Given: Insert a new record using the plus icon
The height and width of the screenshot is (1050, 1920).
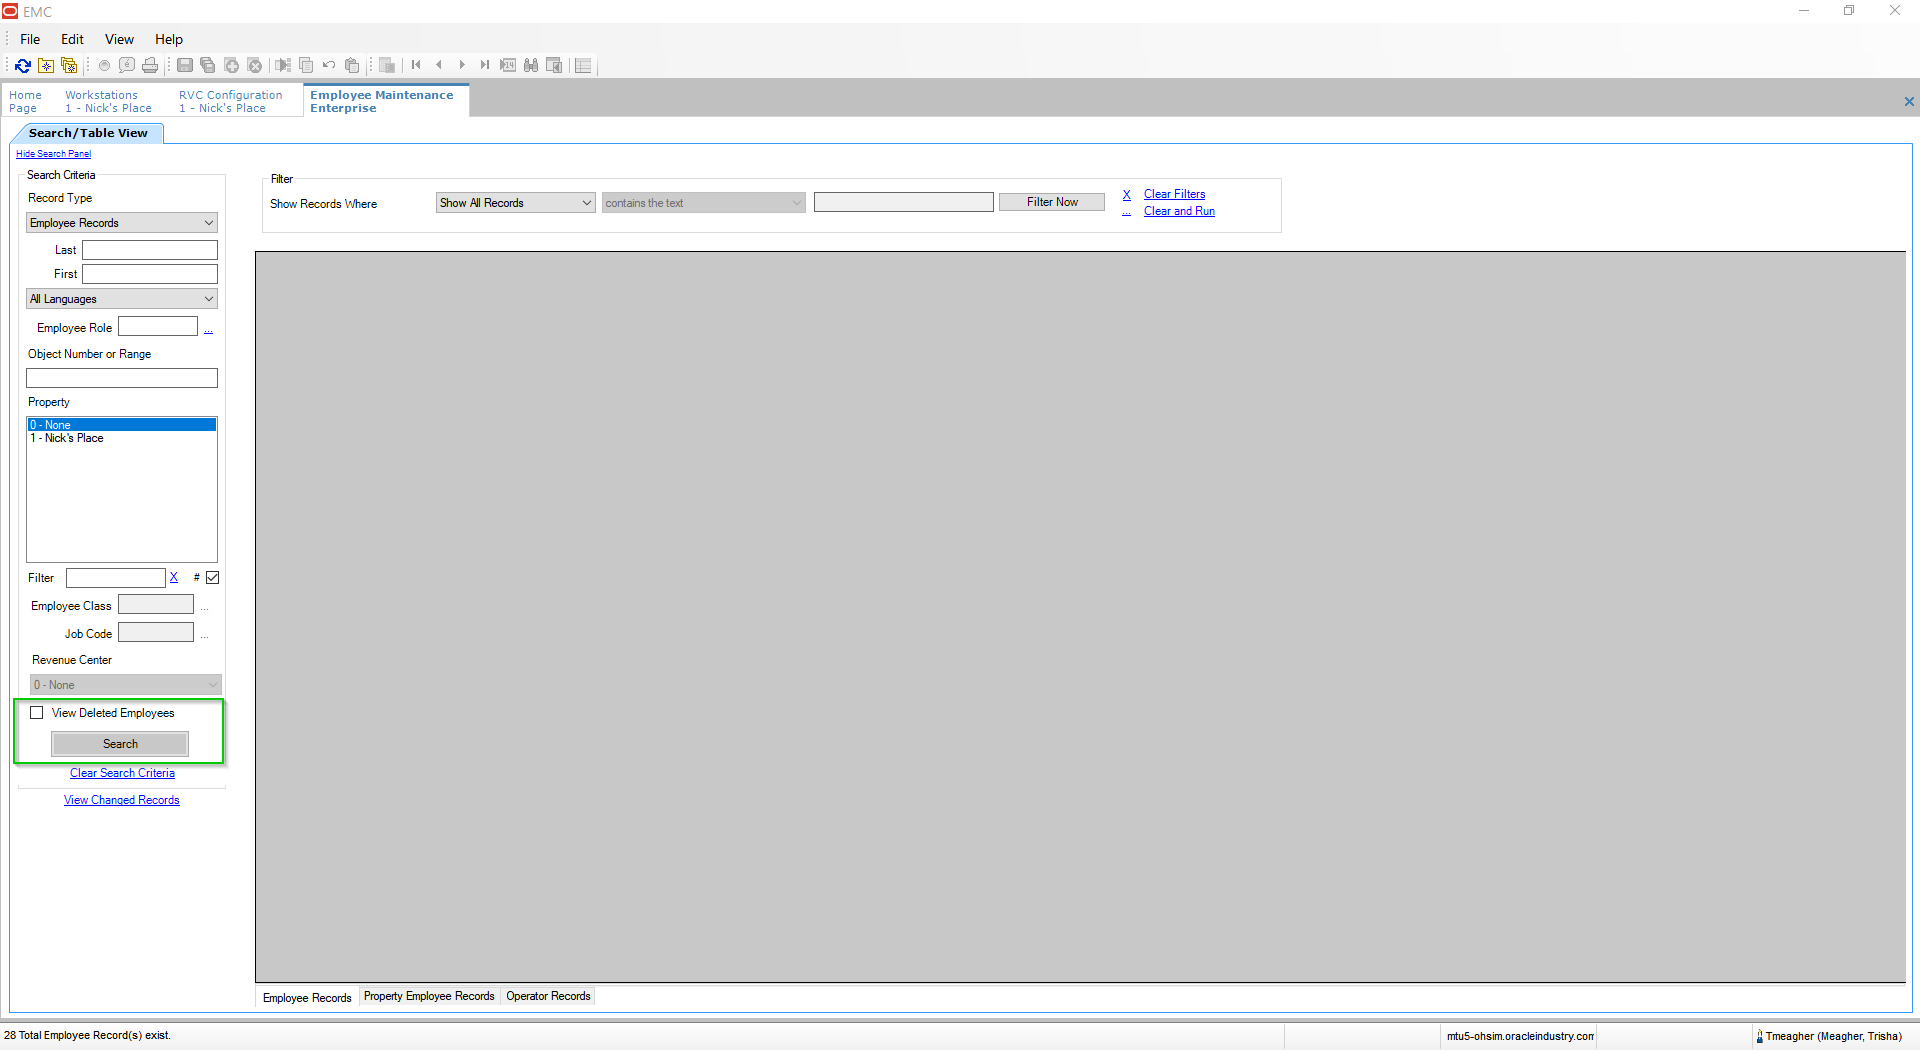Looking at the screenshot, I should (x=230, y=65).
